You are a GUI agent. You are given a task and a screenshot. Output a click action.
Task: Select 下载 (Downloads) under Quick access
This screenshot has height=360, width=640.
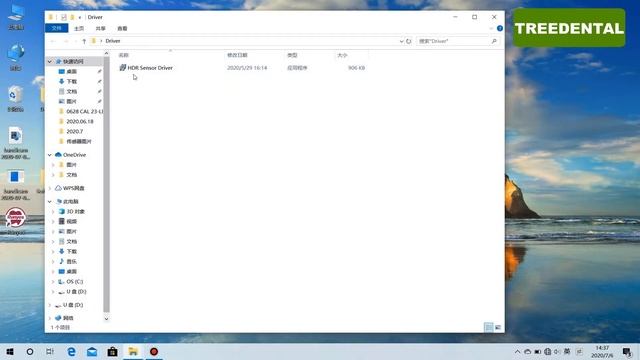[72, 82]
